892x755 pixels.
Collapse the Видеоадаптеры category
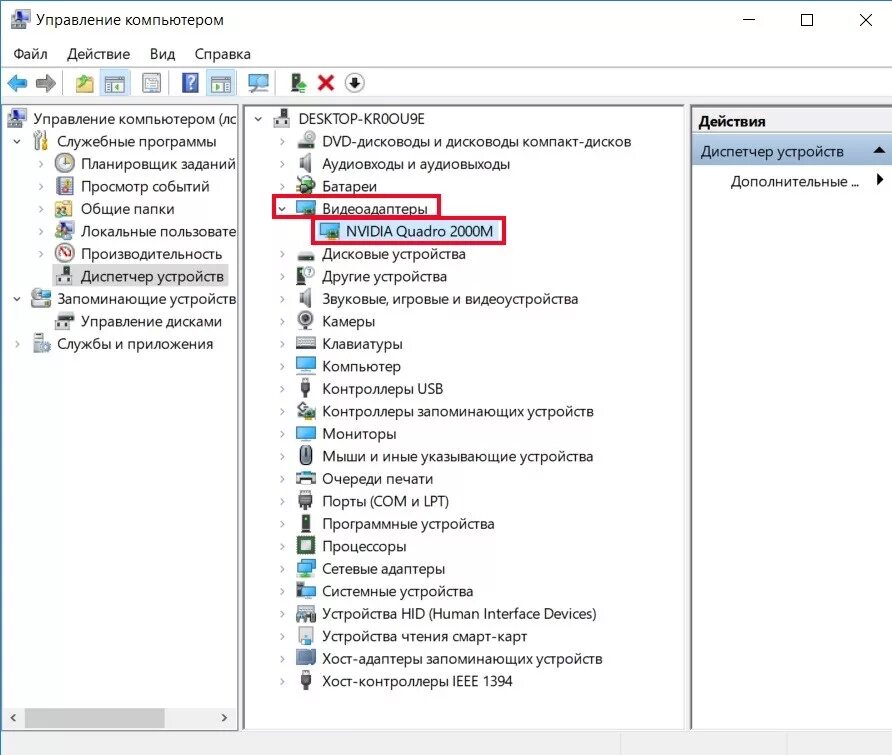coord(282,209)
